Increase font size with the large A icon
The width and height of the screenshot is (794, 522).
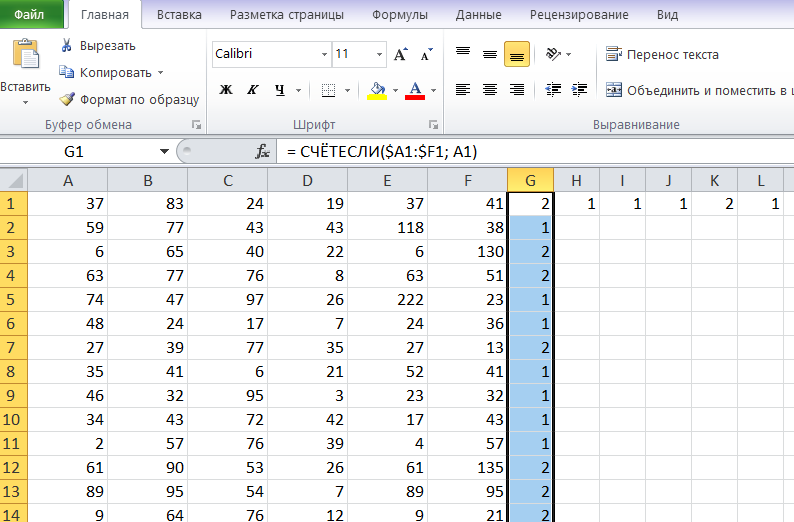coord(401,54)
